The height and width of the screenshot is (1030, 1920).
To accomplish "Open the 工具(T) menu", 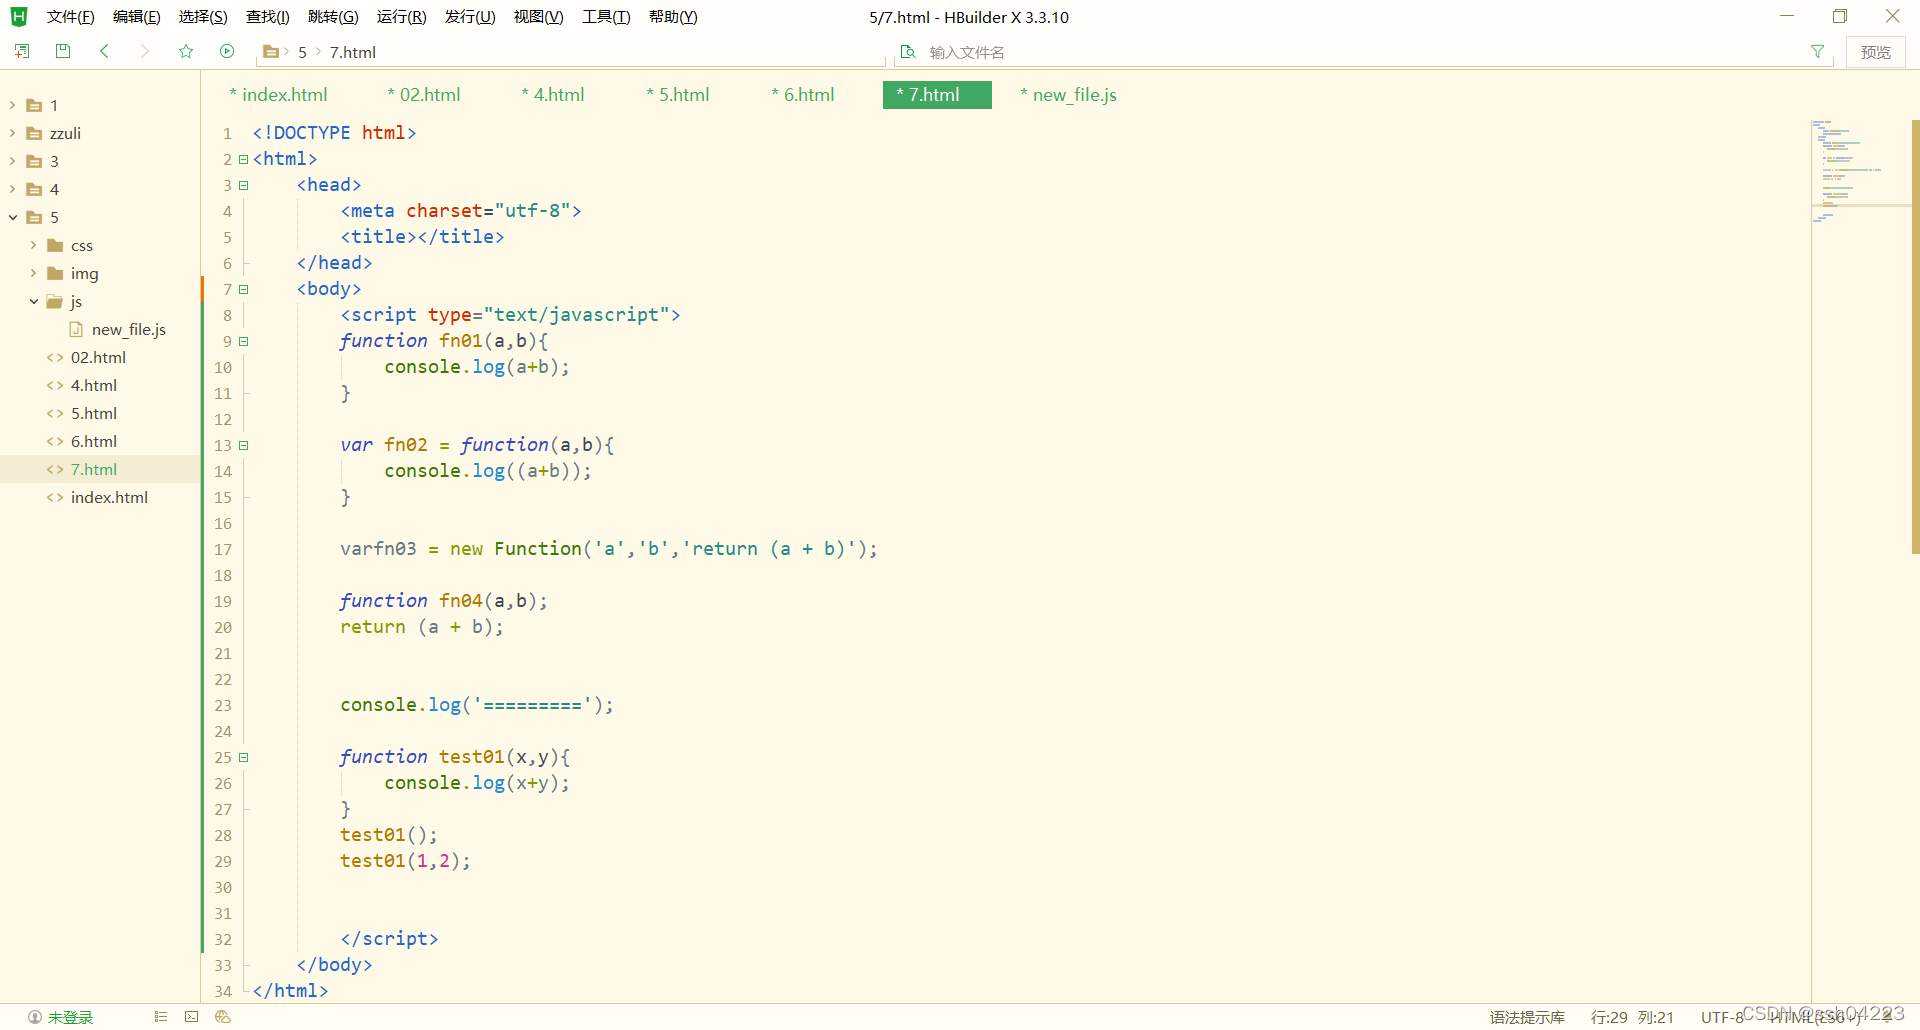I will click(x=606, y=17).
